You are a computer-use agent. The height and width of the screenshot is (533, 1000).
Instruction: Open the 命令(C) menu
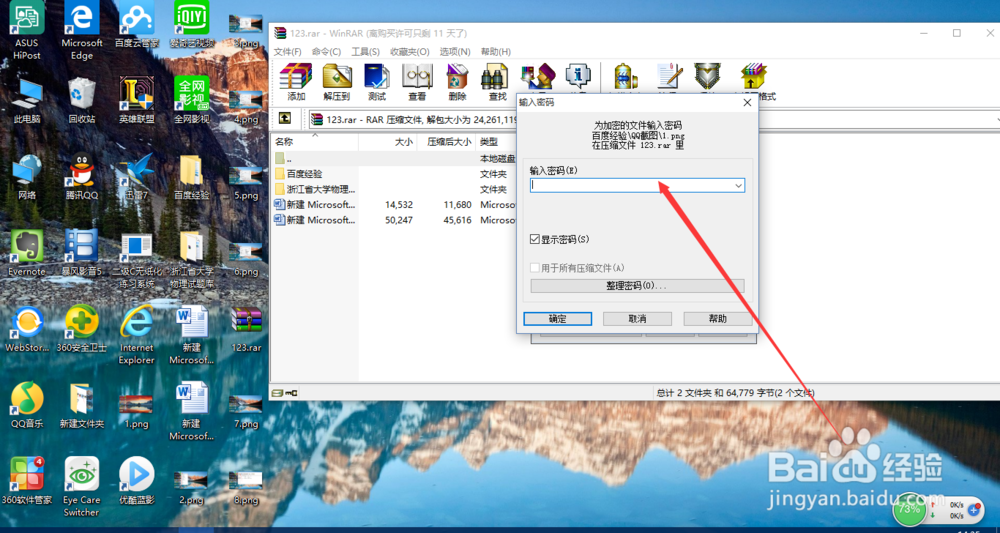pos(327,52)
